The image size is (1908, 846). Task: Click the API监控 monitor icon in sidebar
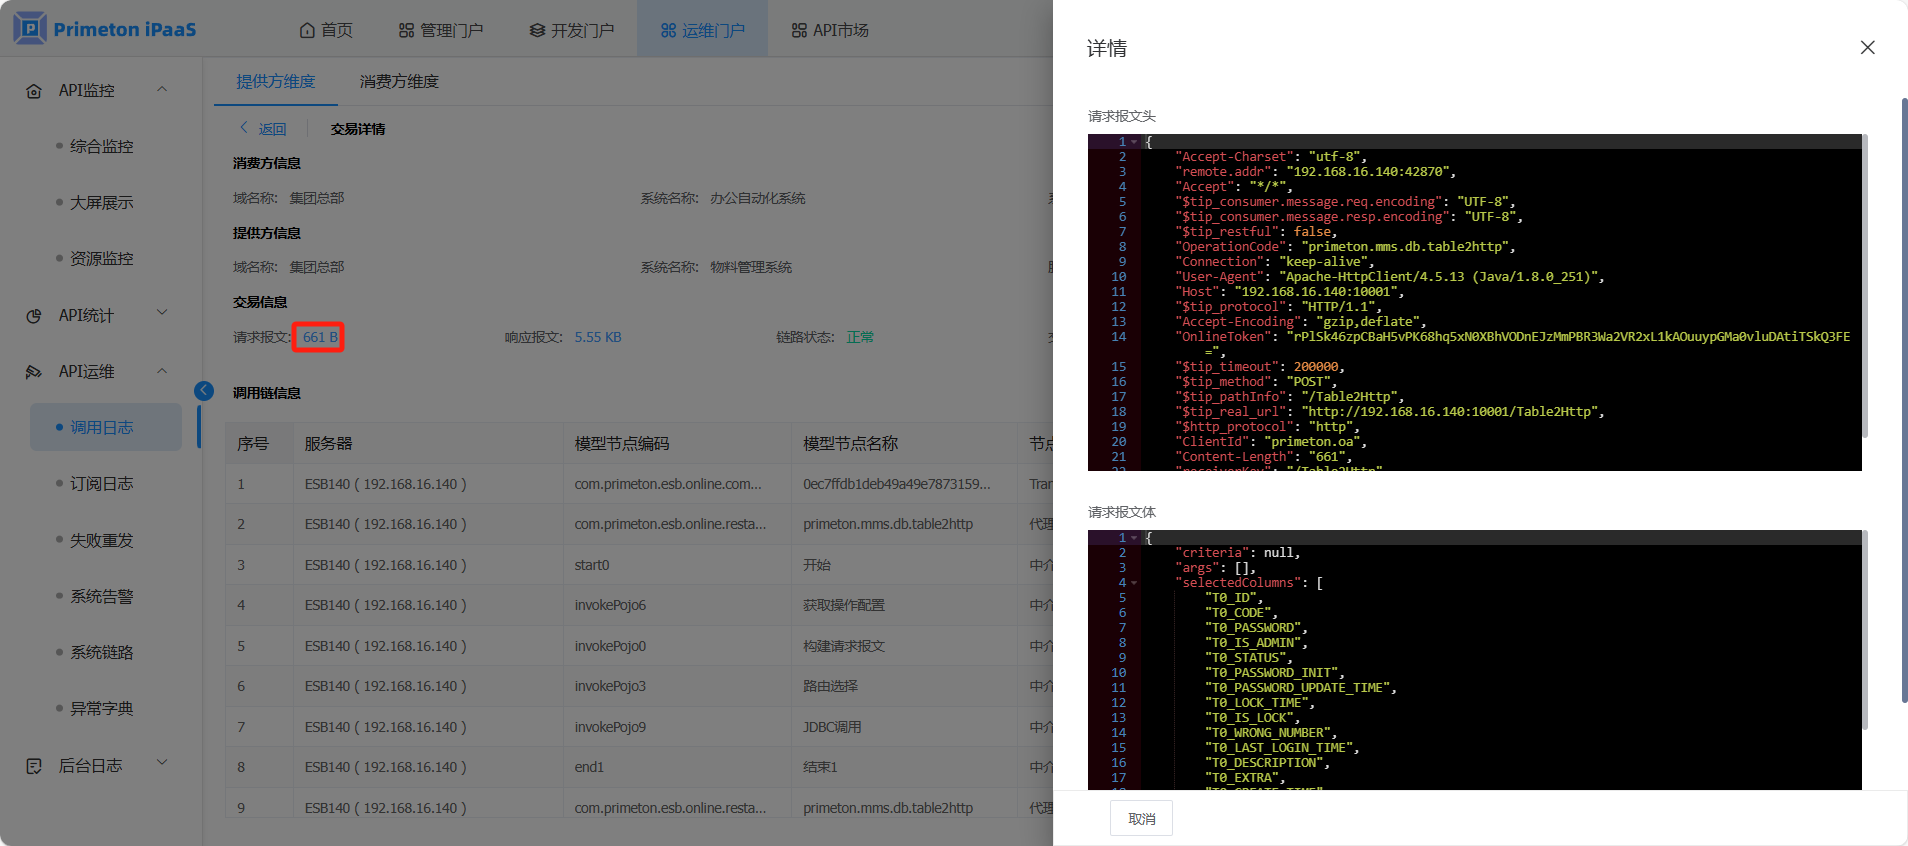click(34, 91)
